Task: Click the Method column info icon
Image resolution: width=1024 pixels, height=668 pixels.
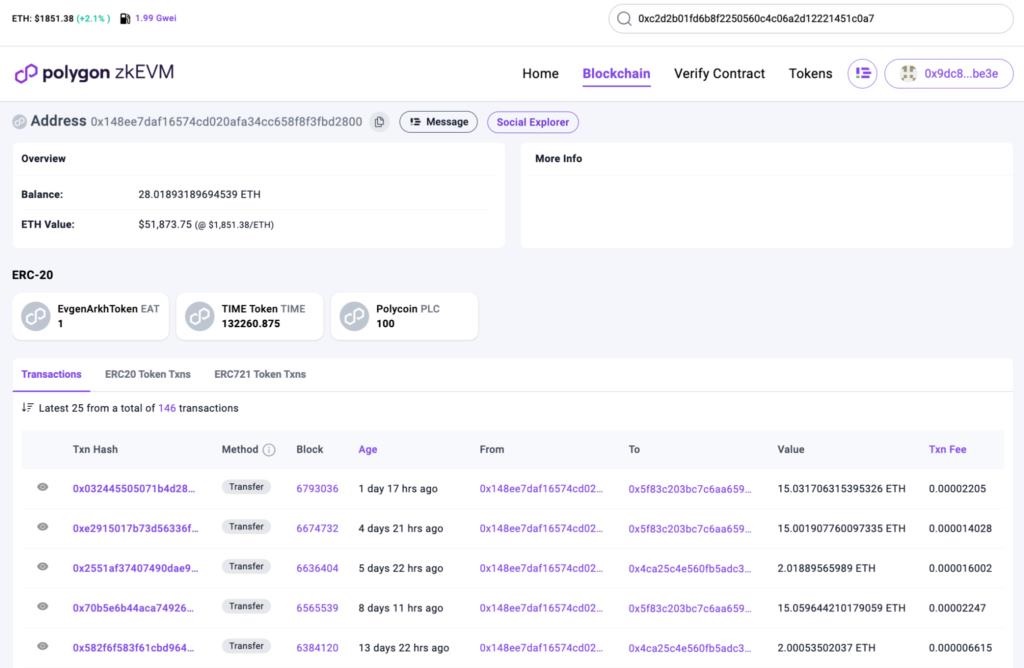Action: pos(269,450)
